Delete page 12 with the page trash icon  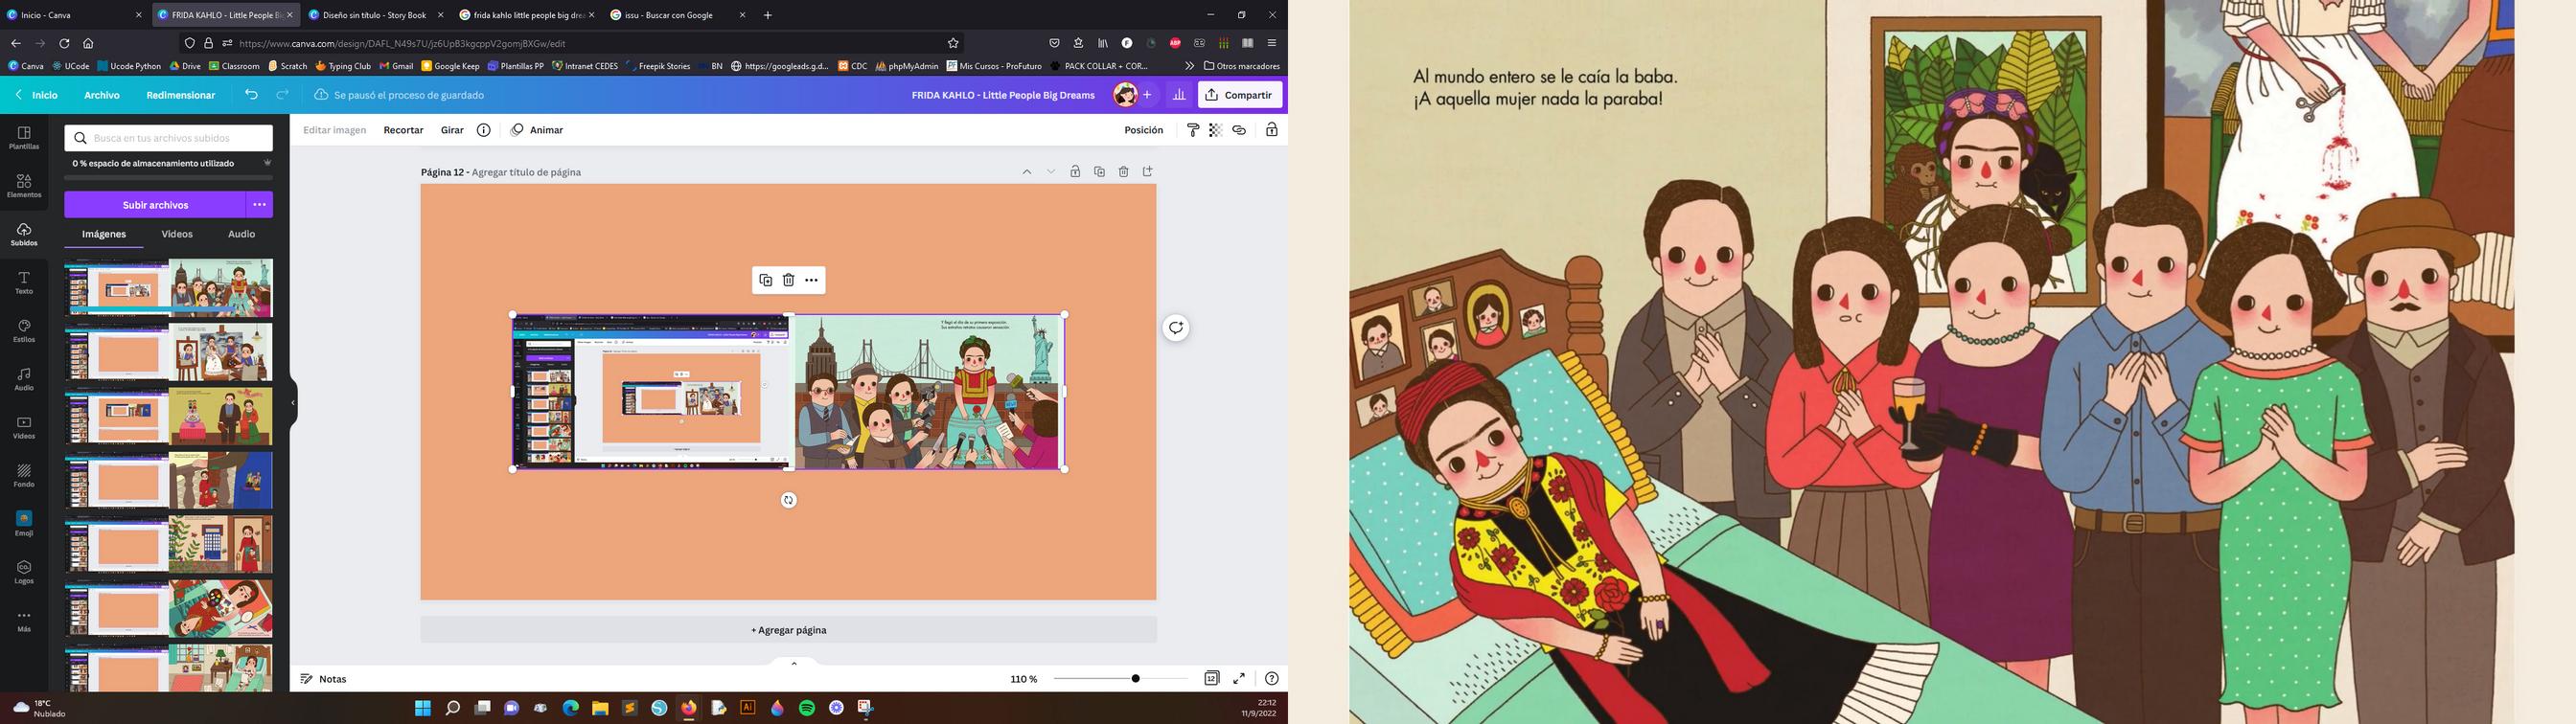click(1123, 172)
